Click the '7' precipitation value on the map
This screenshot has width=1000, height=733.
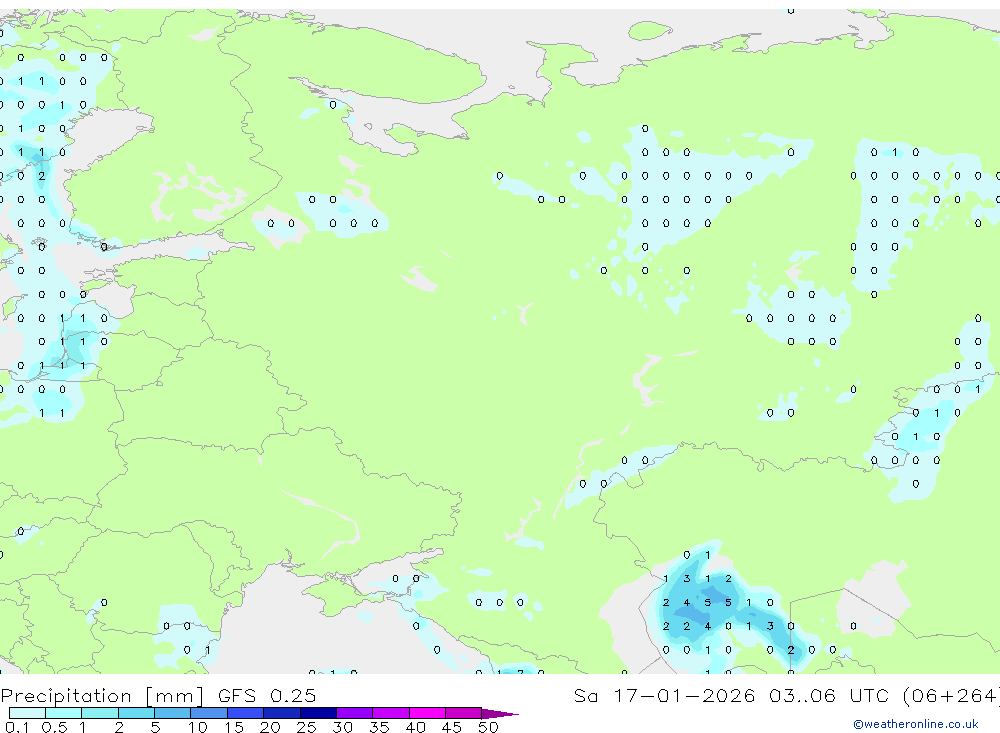coord(520,672)
